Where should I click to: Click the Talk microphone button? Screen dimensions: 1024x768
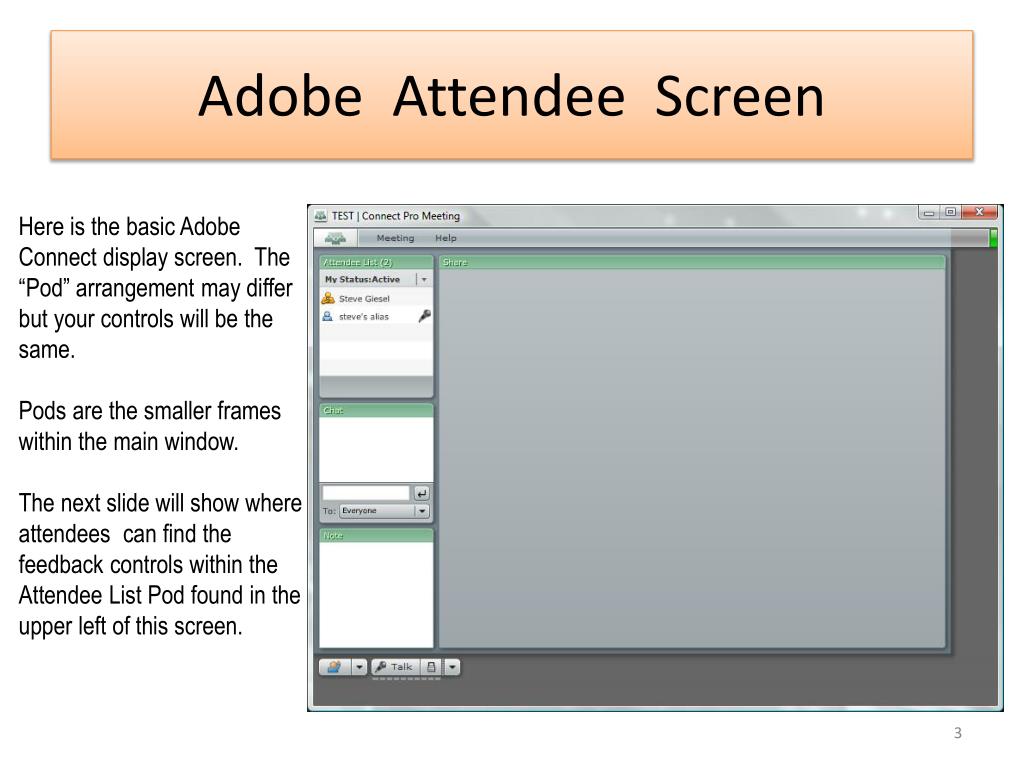tap(394, 667)
